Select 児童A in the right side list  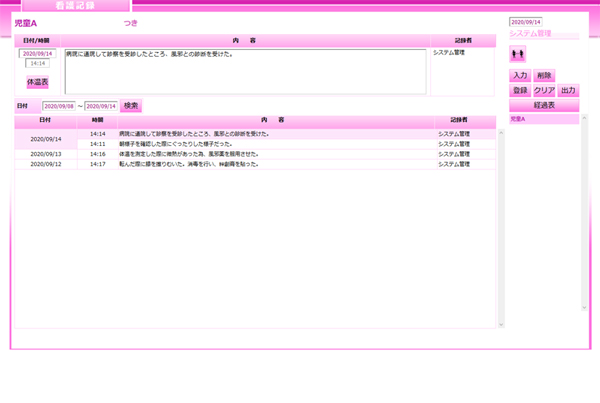518,120
